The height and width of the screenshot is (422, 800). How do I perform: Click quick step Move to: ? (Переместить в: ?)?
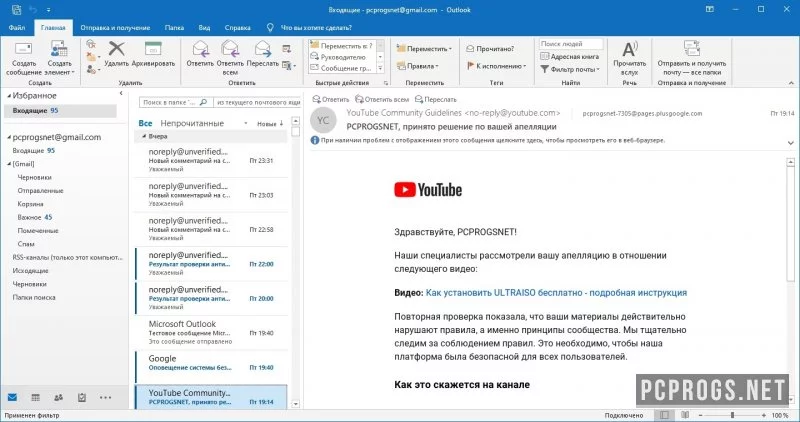[x=342, y=45]
